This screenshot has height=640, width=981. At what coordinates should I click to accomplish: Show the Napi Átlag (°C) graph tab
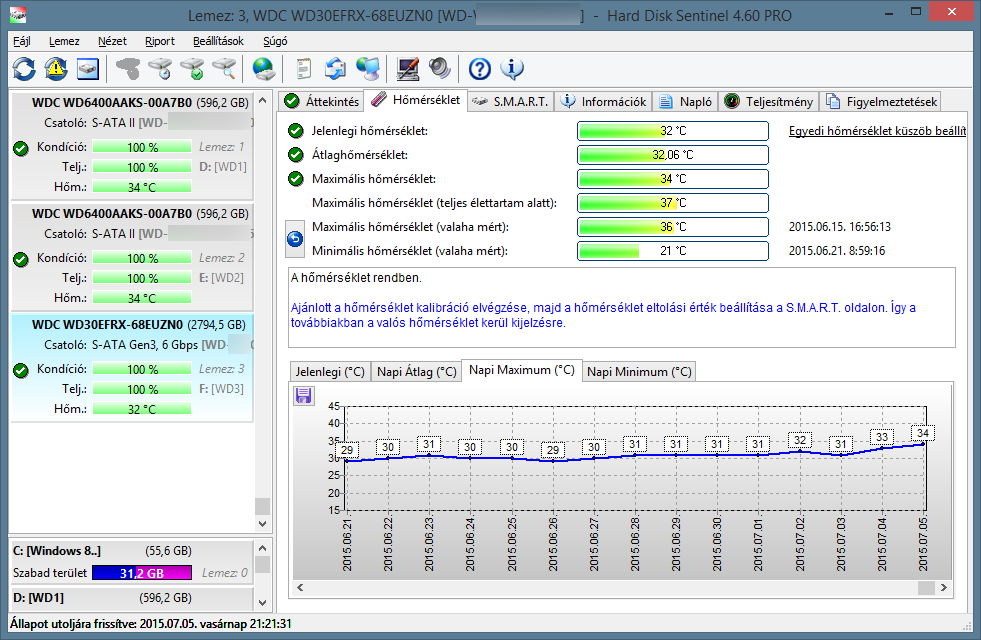[x=416, y=372]
